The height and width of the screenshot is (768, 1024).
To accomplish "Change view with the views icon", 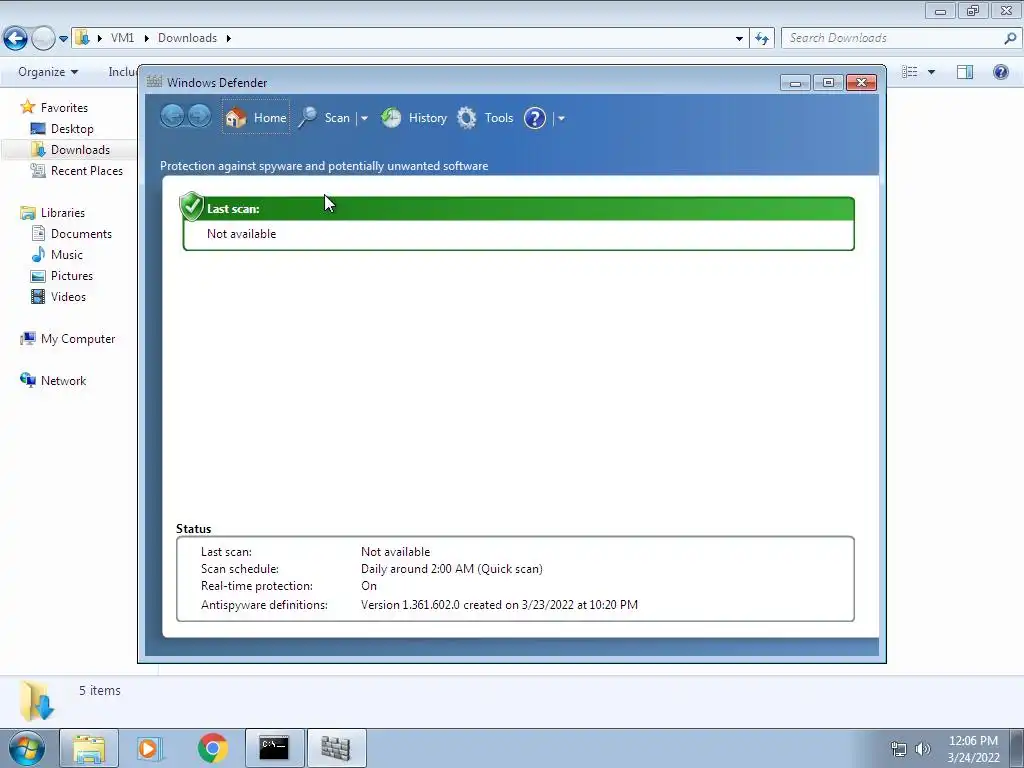I will [910, 72].
